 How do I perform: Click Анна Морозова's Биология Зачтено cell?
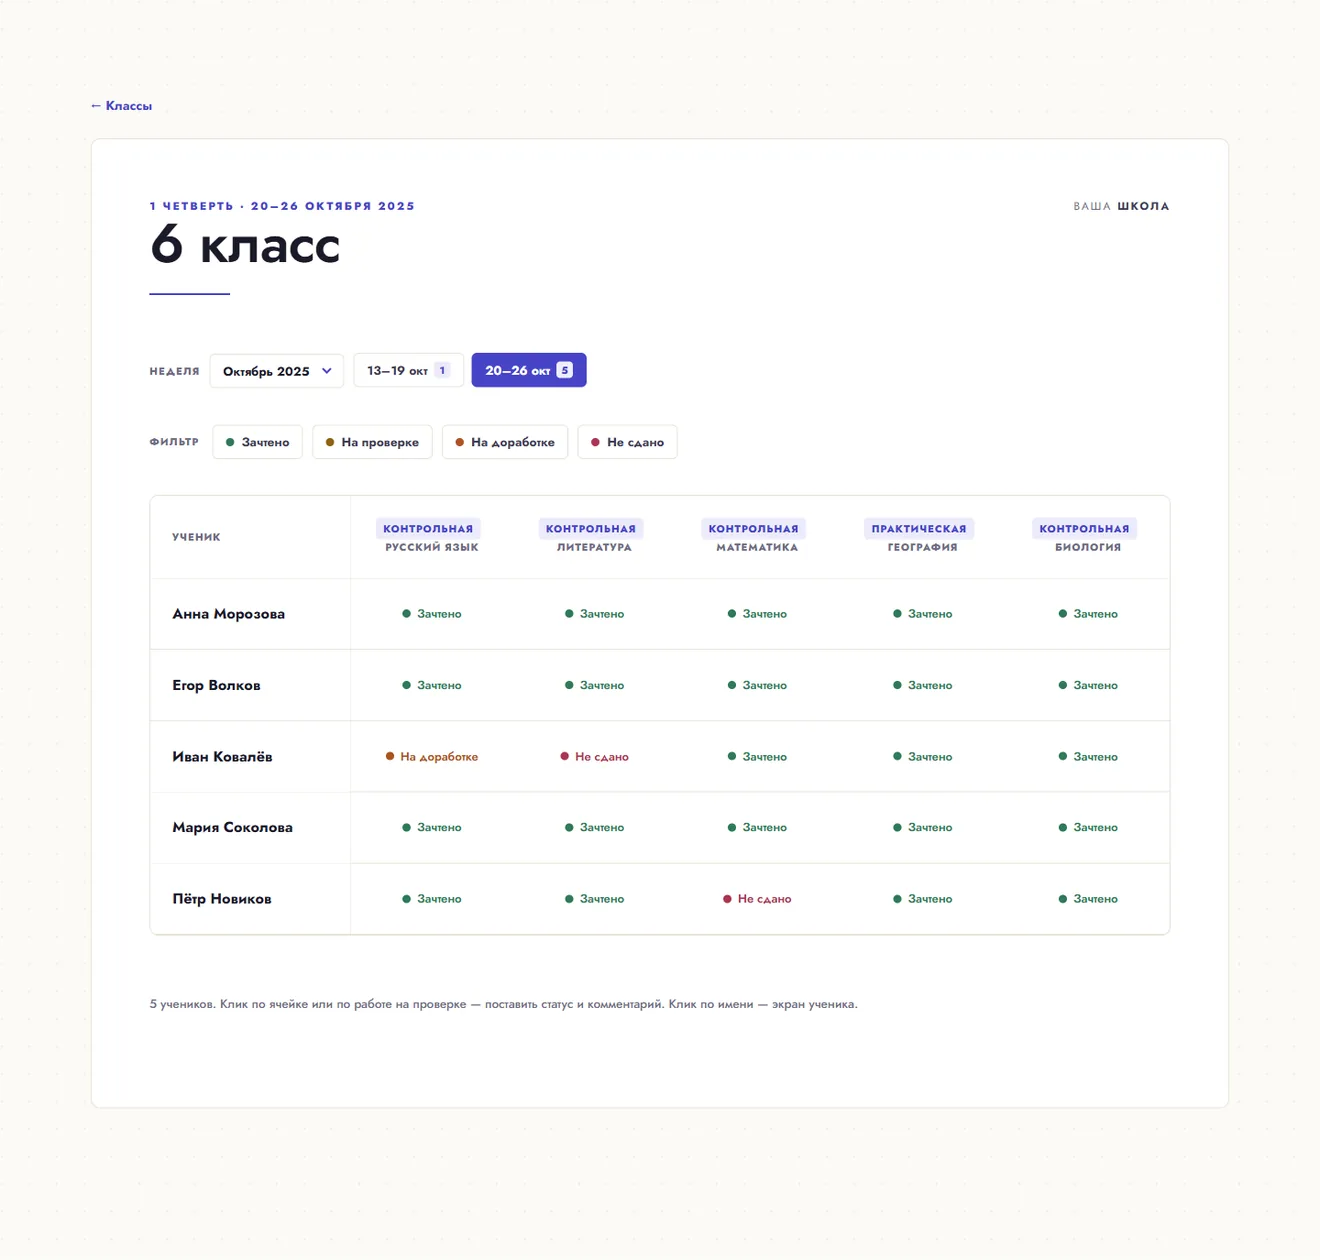1088,614
